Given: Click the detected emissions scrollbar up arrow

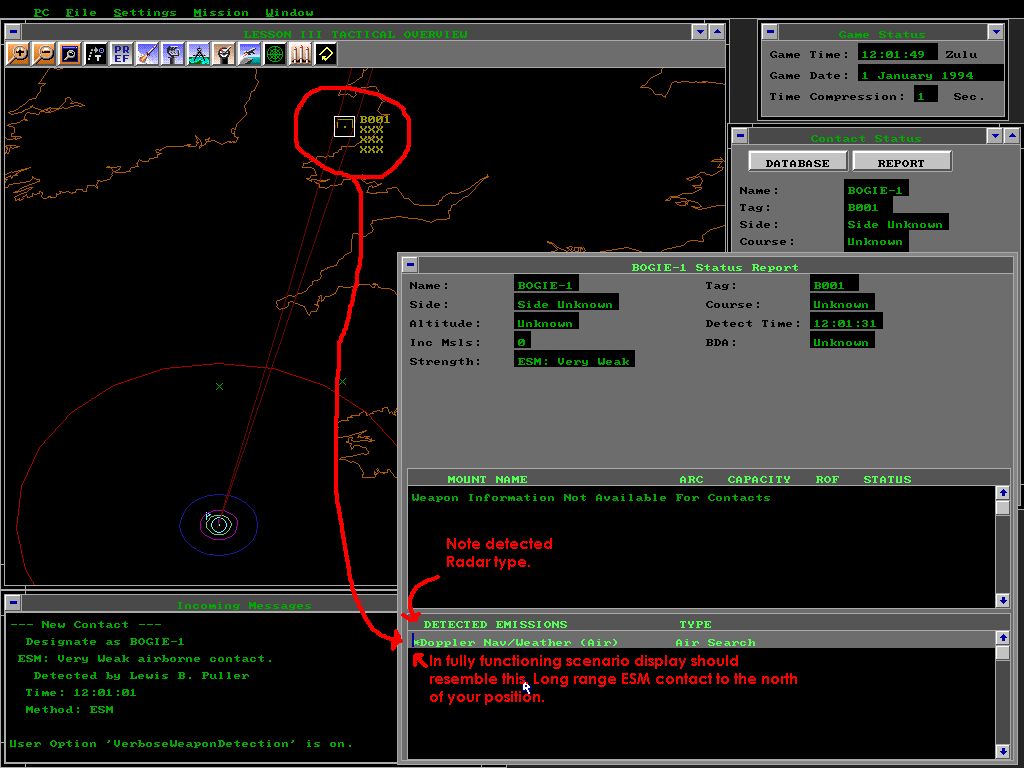Looking at the screenshot, I should (1003, 638).
